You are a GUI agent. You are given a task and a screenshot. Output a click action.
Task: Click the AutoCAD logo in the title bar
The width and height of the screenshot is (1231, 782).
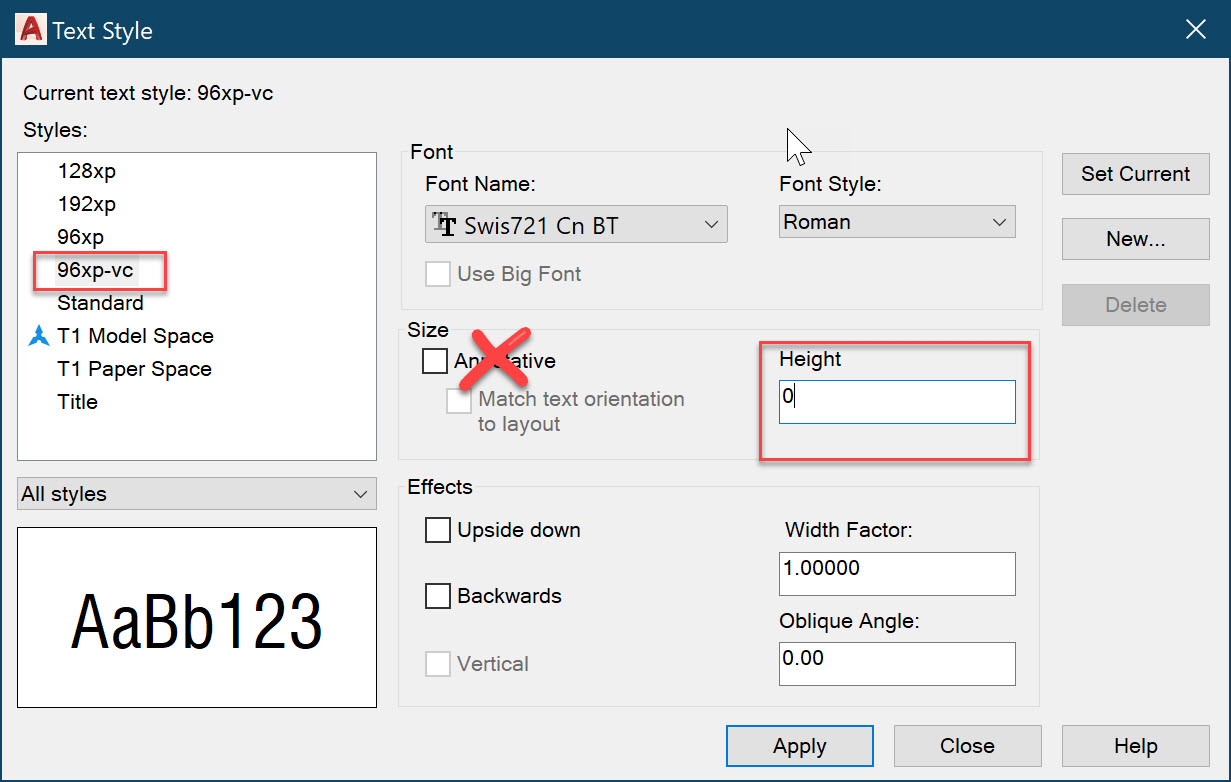click(x=29, y=29)
